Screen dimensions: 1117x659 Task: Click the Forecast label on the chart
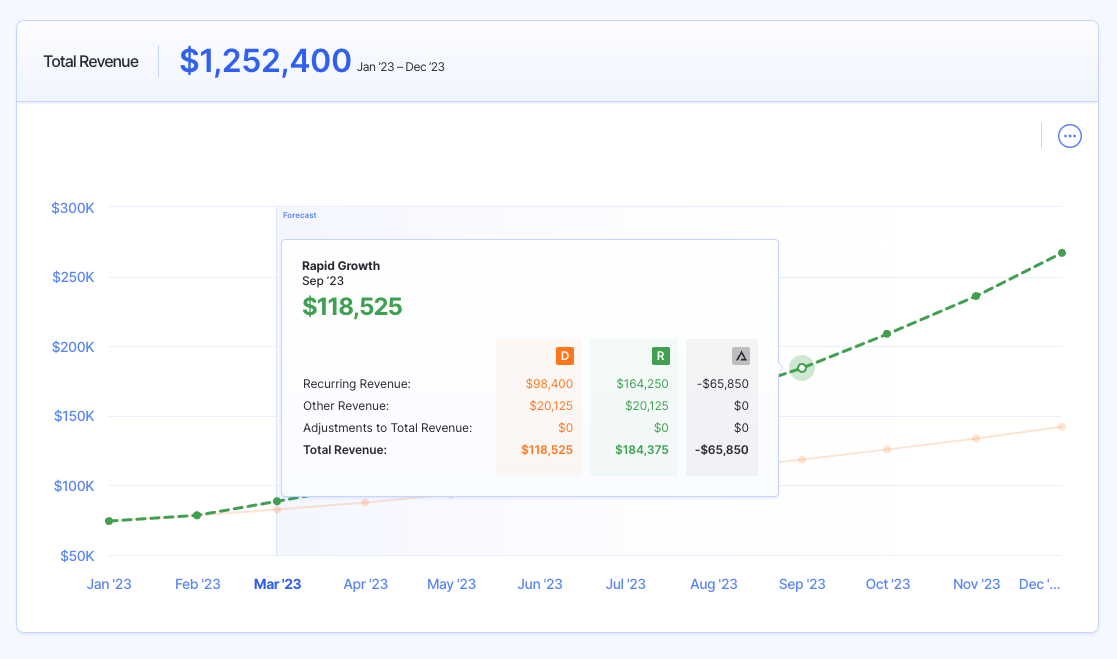(299, 215)
